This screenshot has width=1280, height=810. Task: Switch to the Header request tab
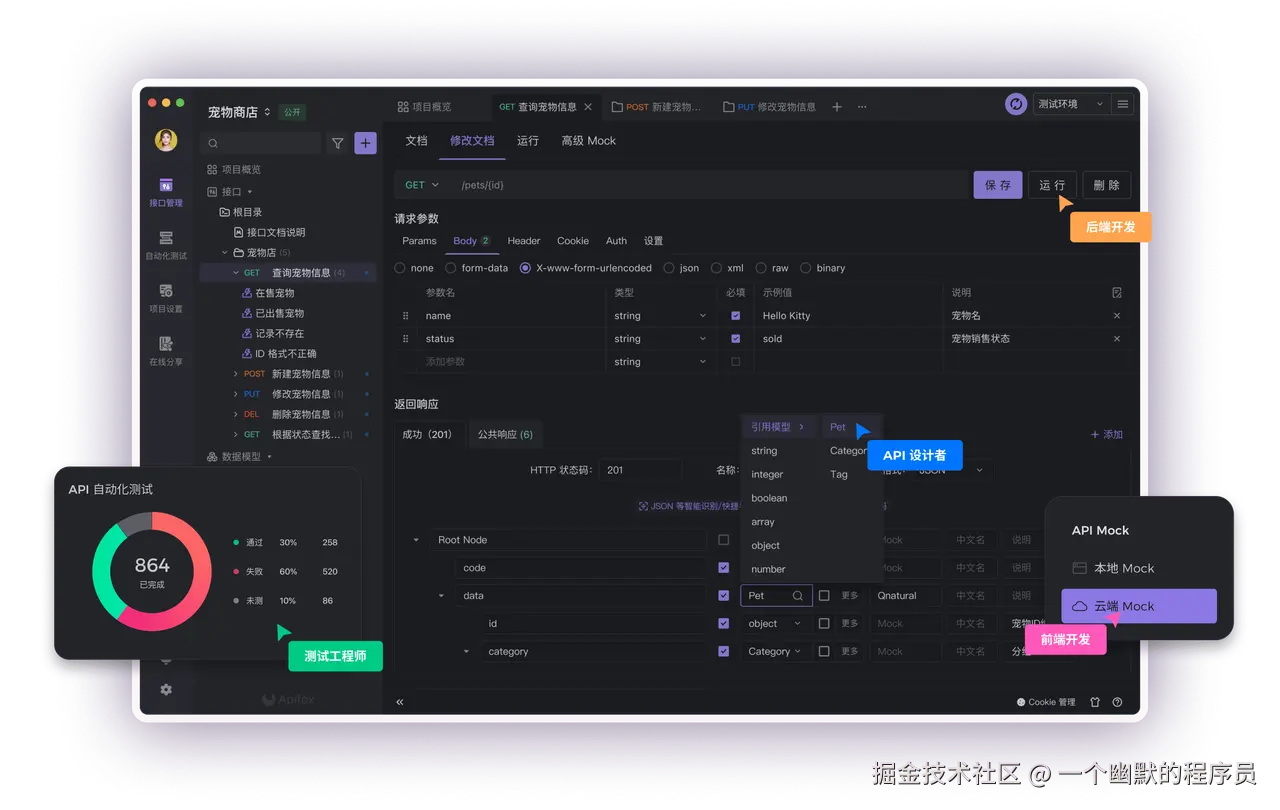coord(523,240)
